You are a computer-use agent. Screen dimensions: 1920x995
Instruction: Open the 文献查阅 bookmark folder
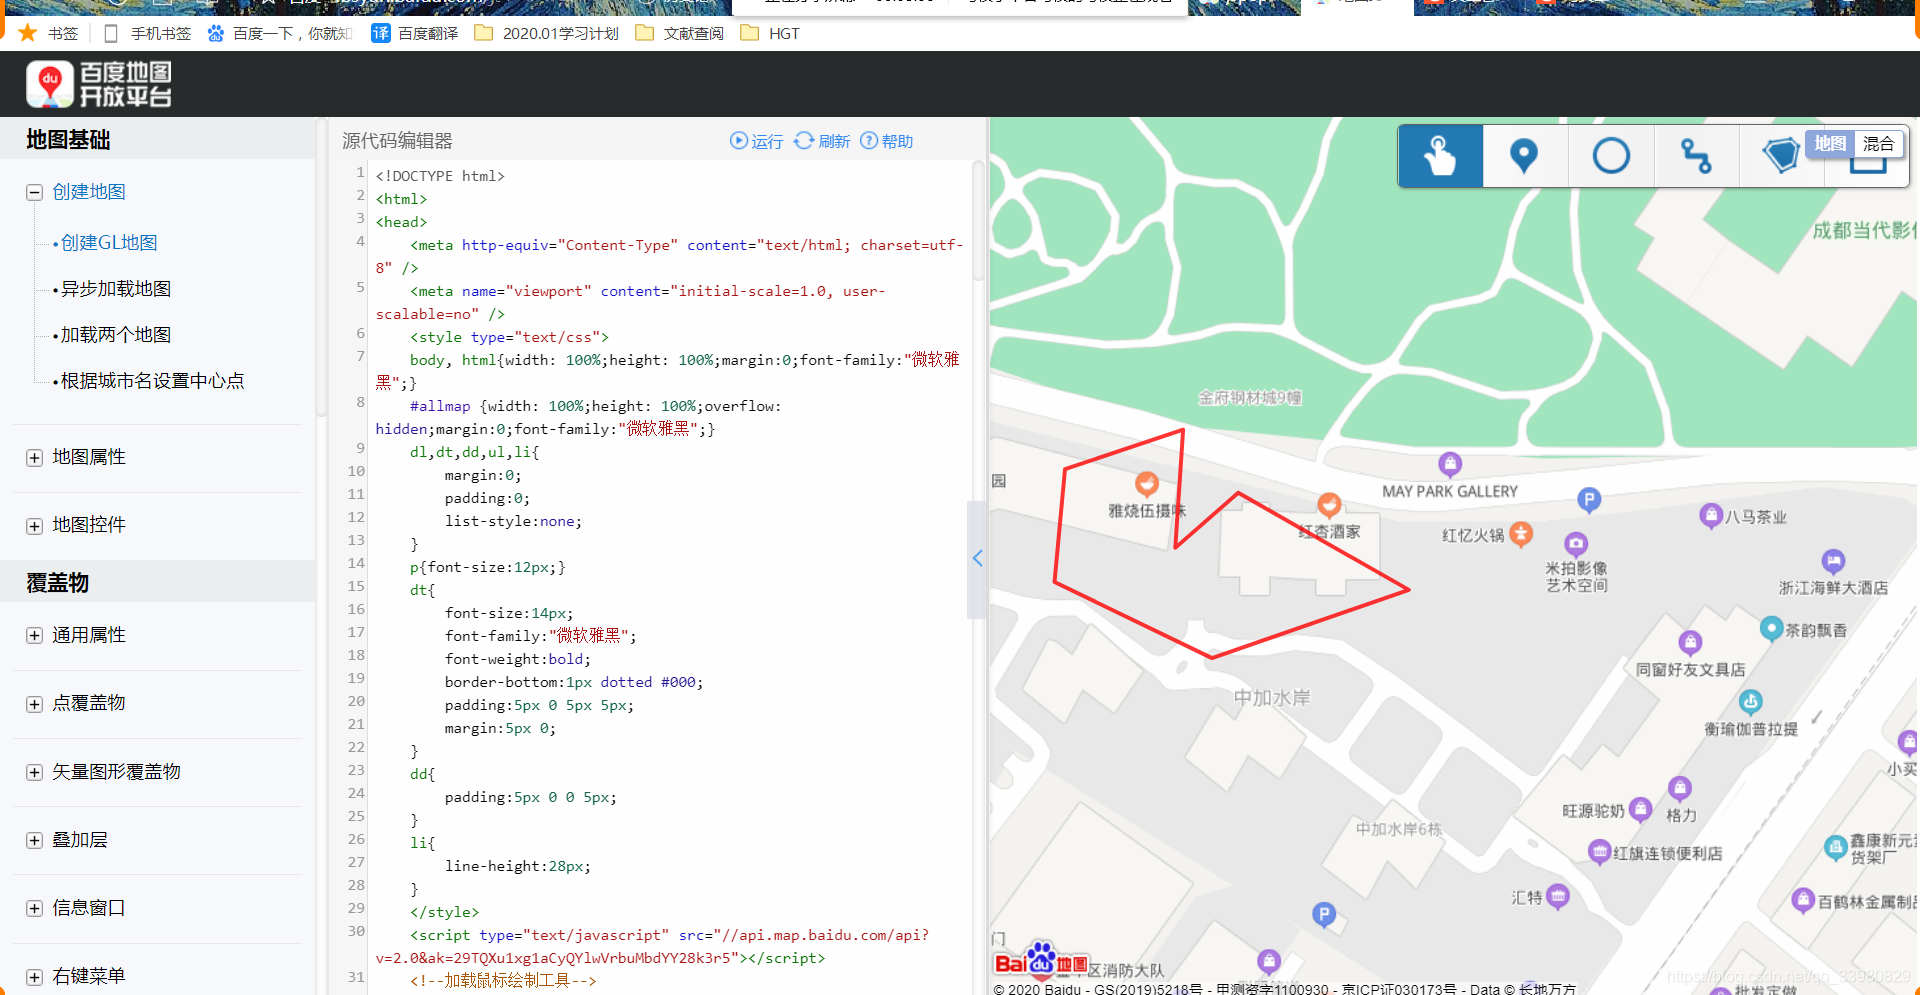[x=680, y=33]
